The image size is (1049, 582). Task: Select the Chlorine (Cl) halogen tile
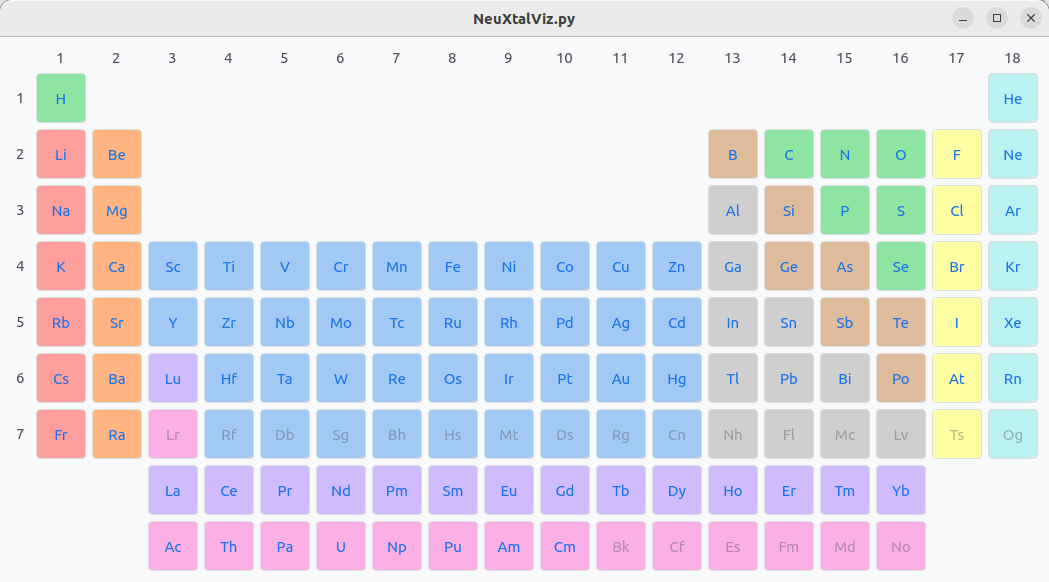click(x=957, y=210)
